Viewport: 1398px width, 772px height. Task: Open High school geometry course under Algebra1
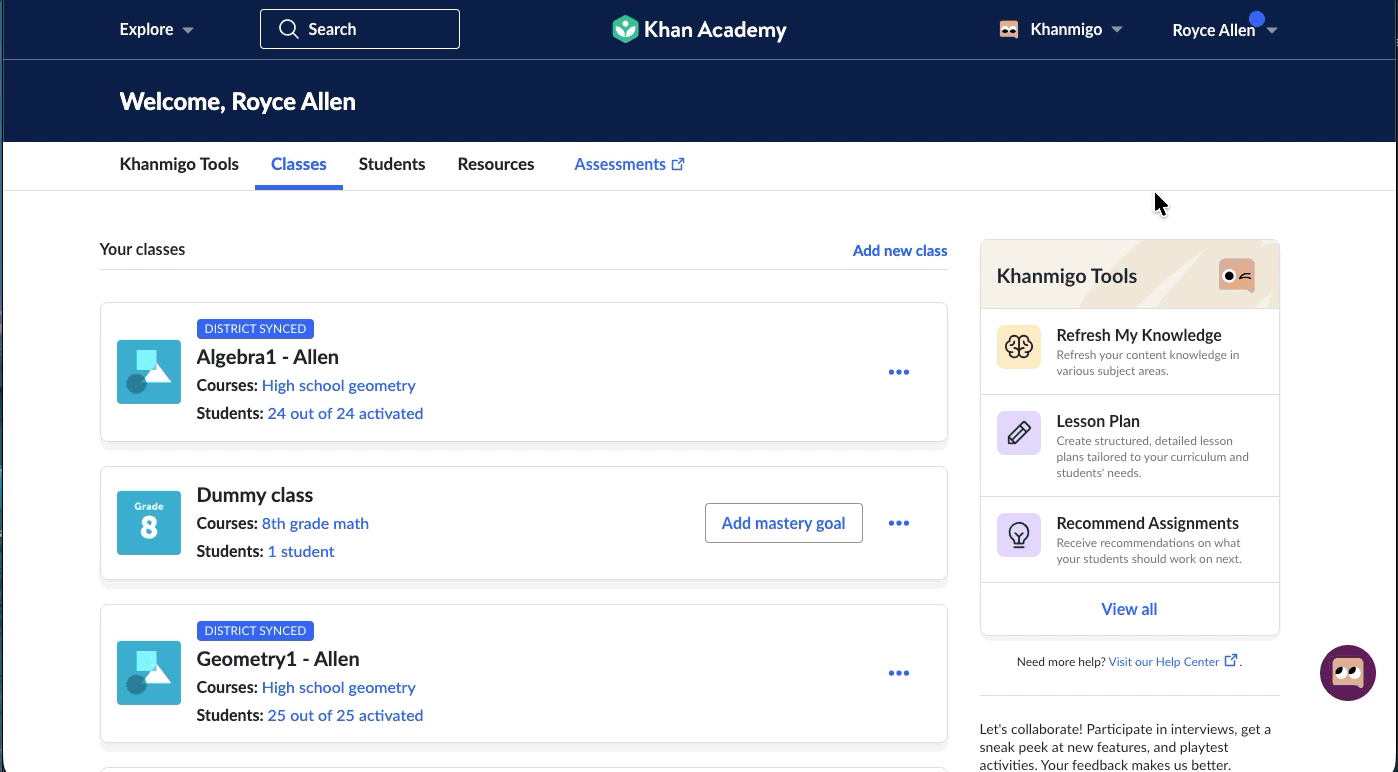click(x=339, y=385)
